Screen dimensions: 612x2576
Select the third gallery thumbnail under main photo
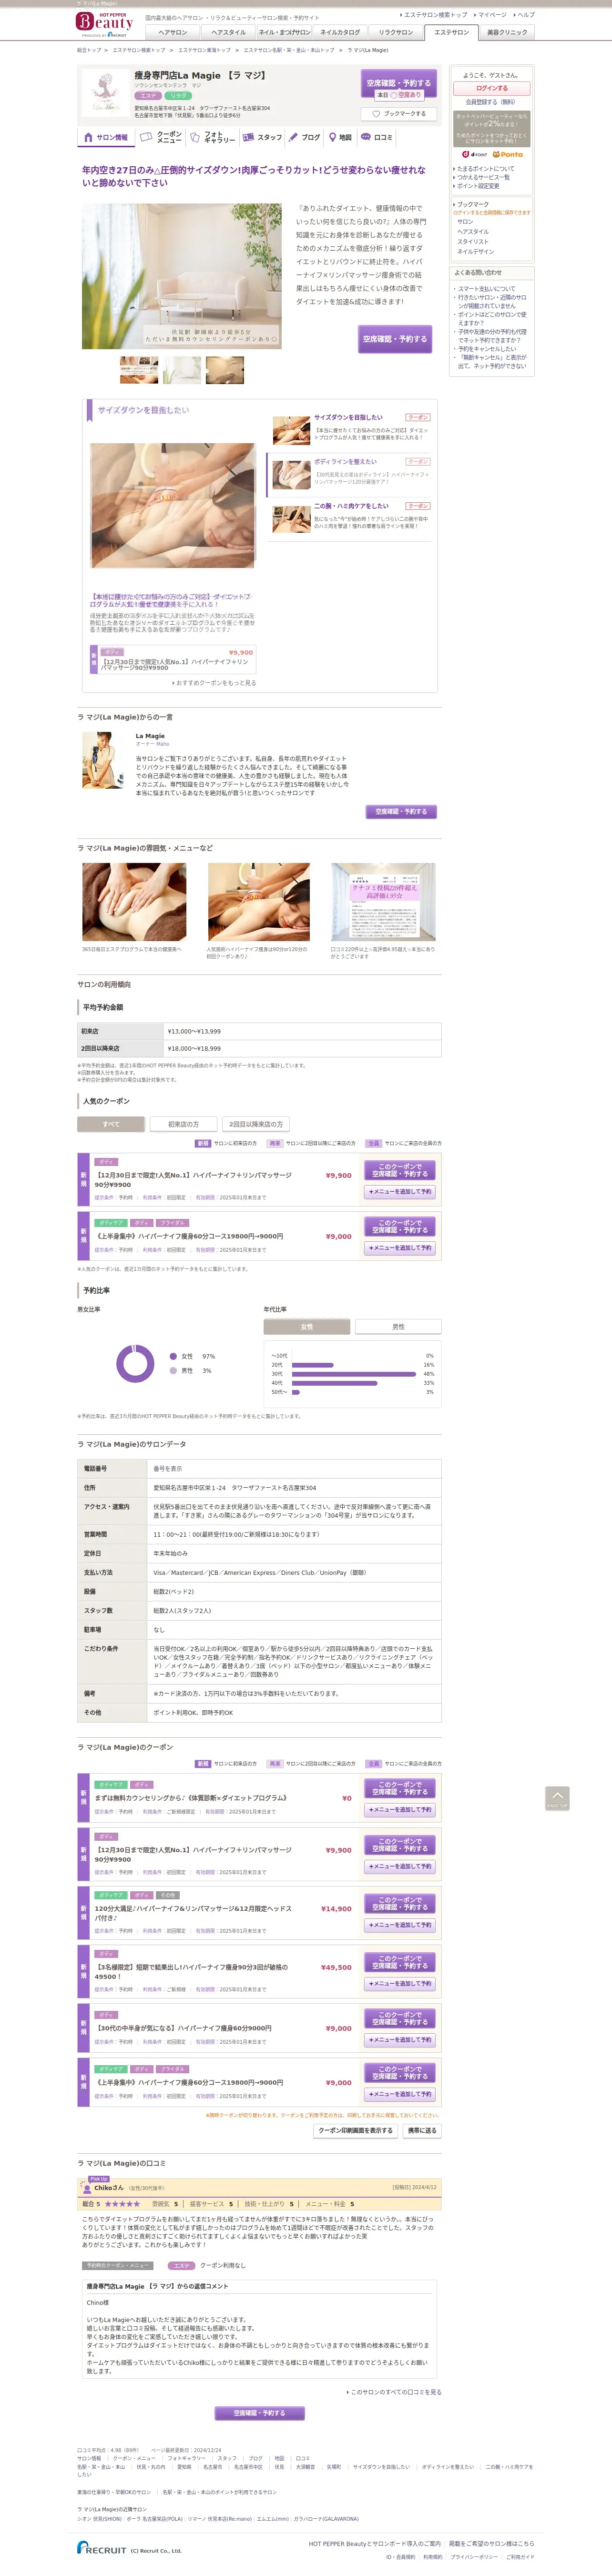click(x=224, y=370)
